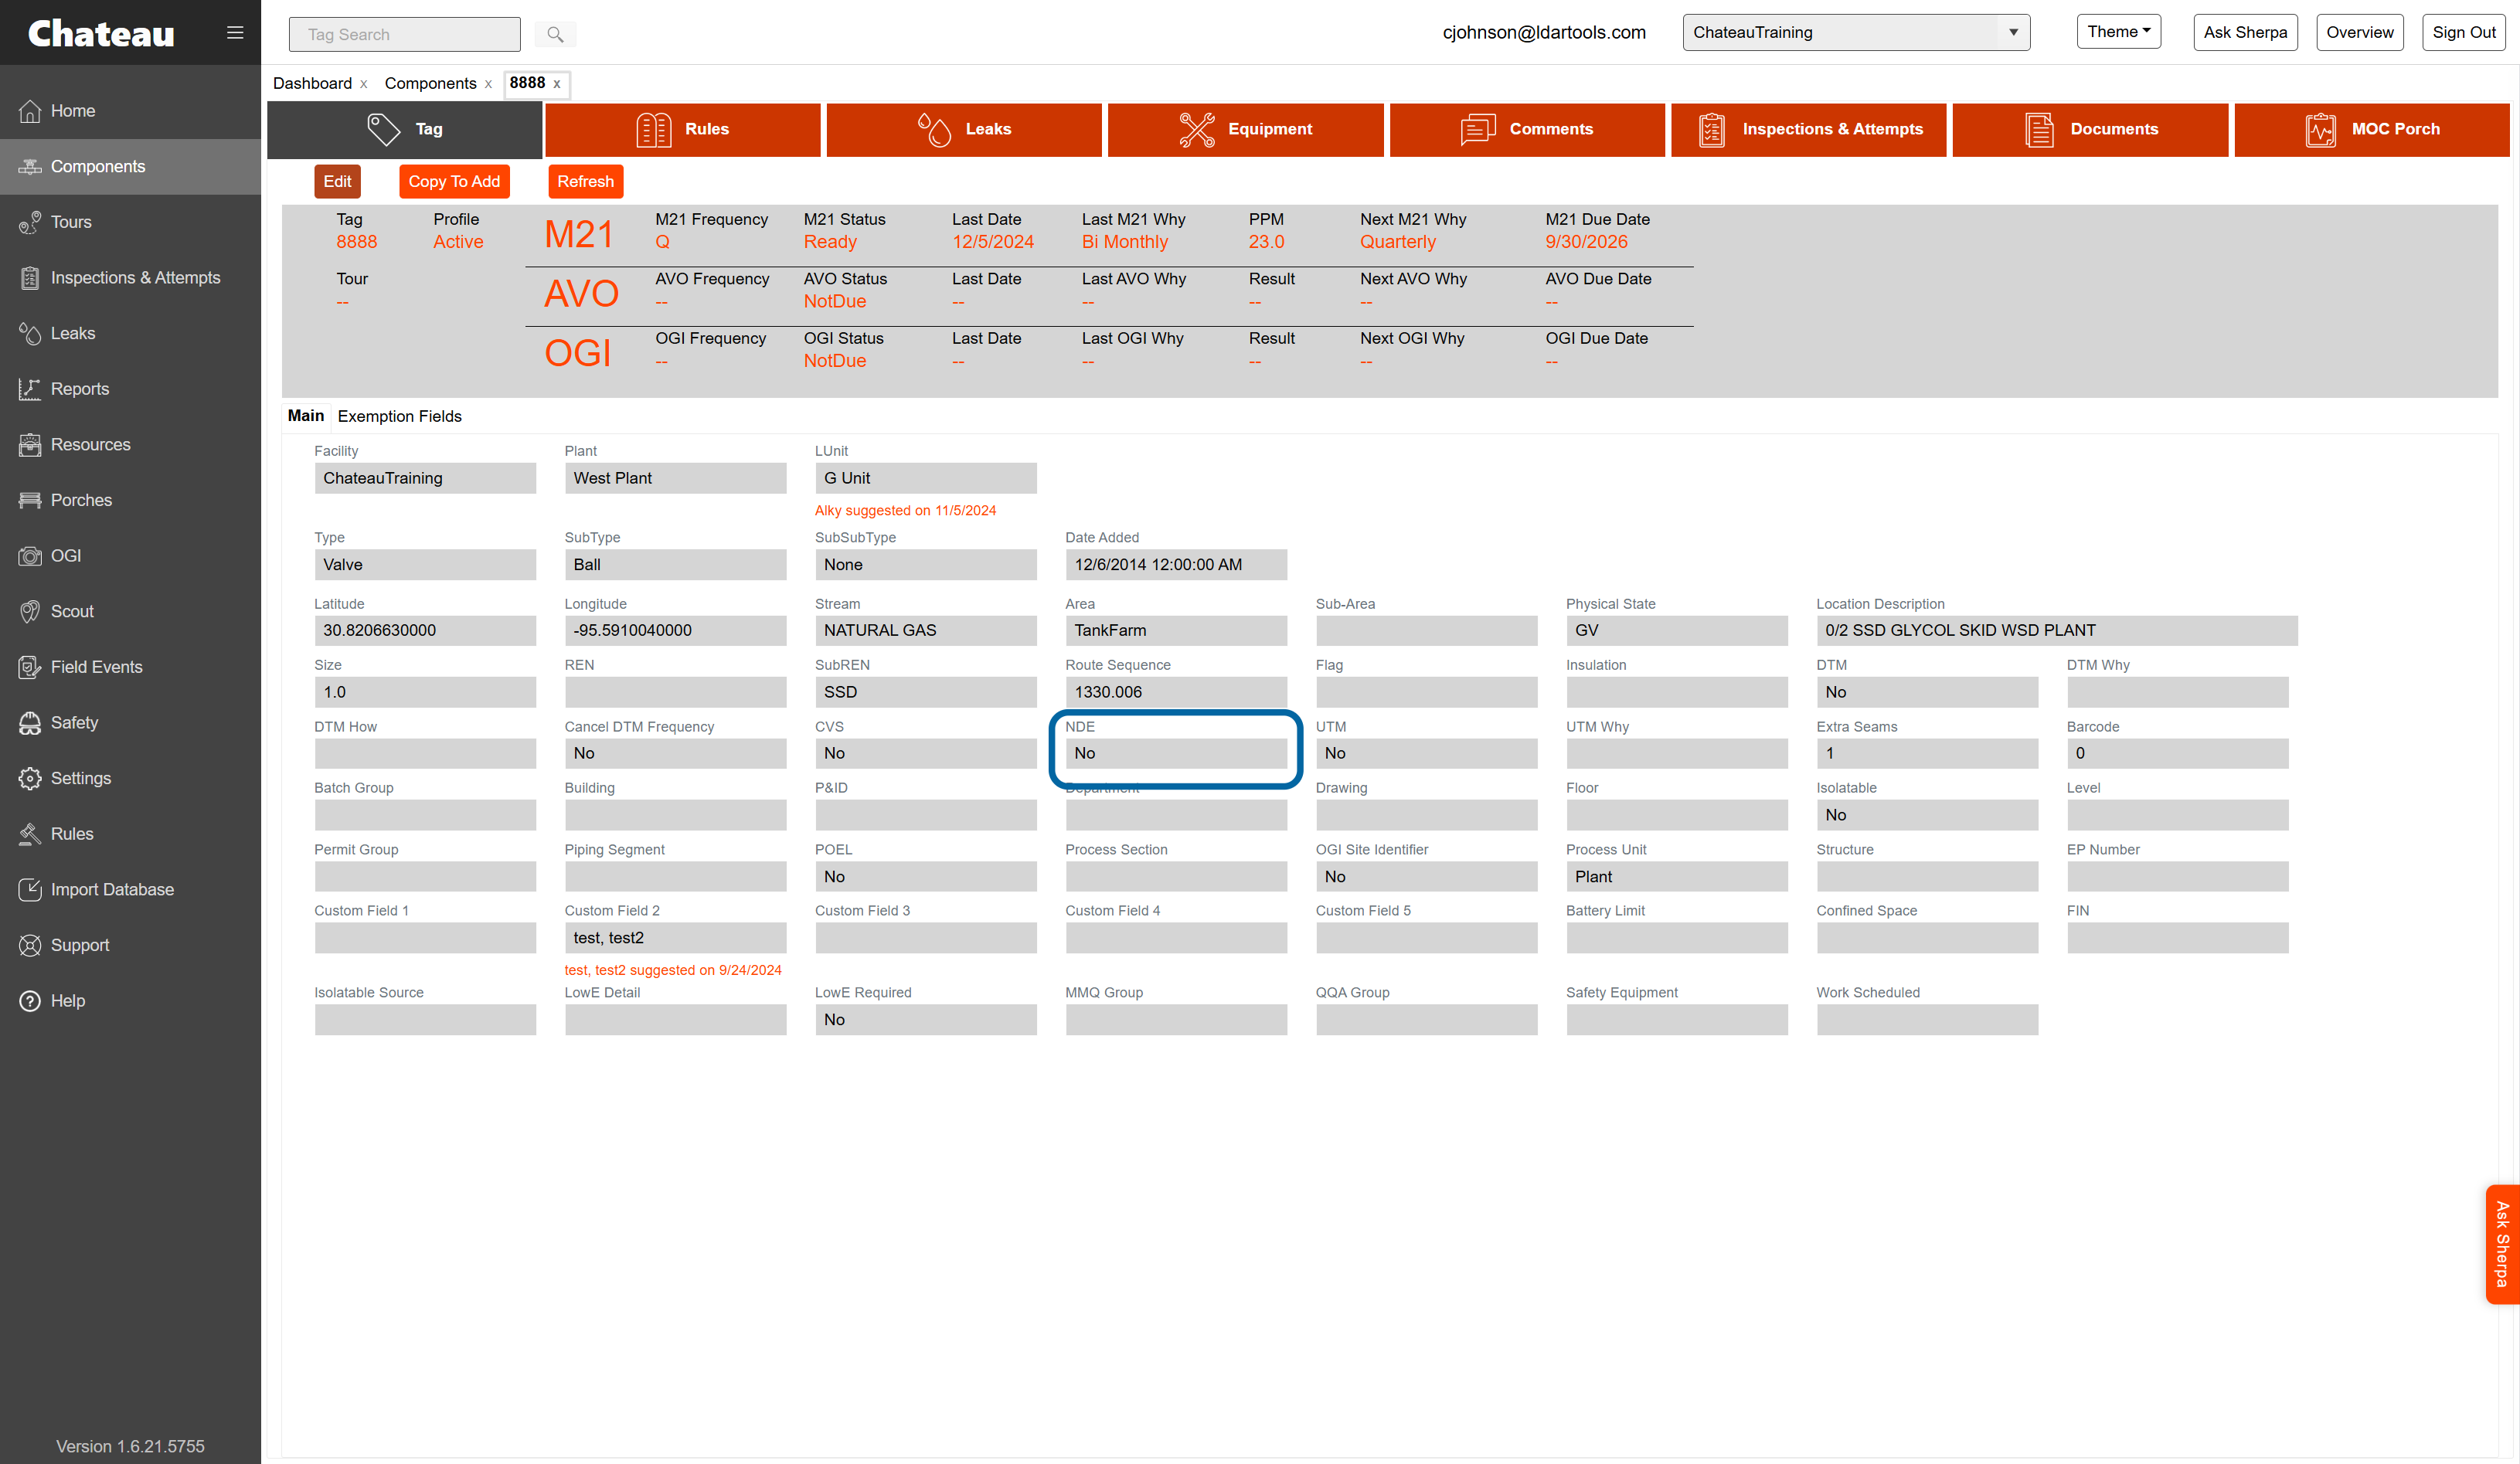Close the Components breadcrumb tab
Screen dimensions: 2520x1464
[488, 84]
